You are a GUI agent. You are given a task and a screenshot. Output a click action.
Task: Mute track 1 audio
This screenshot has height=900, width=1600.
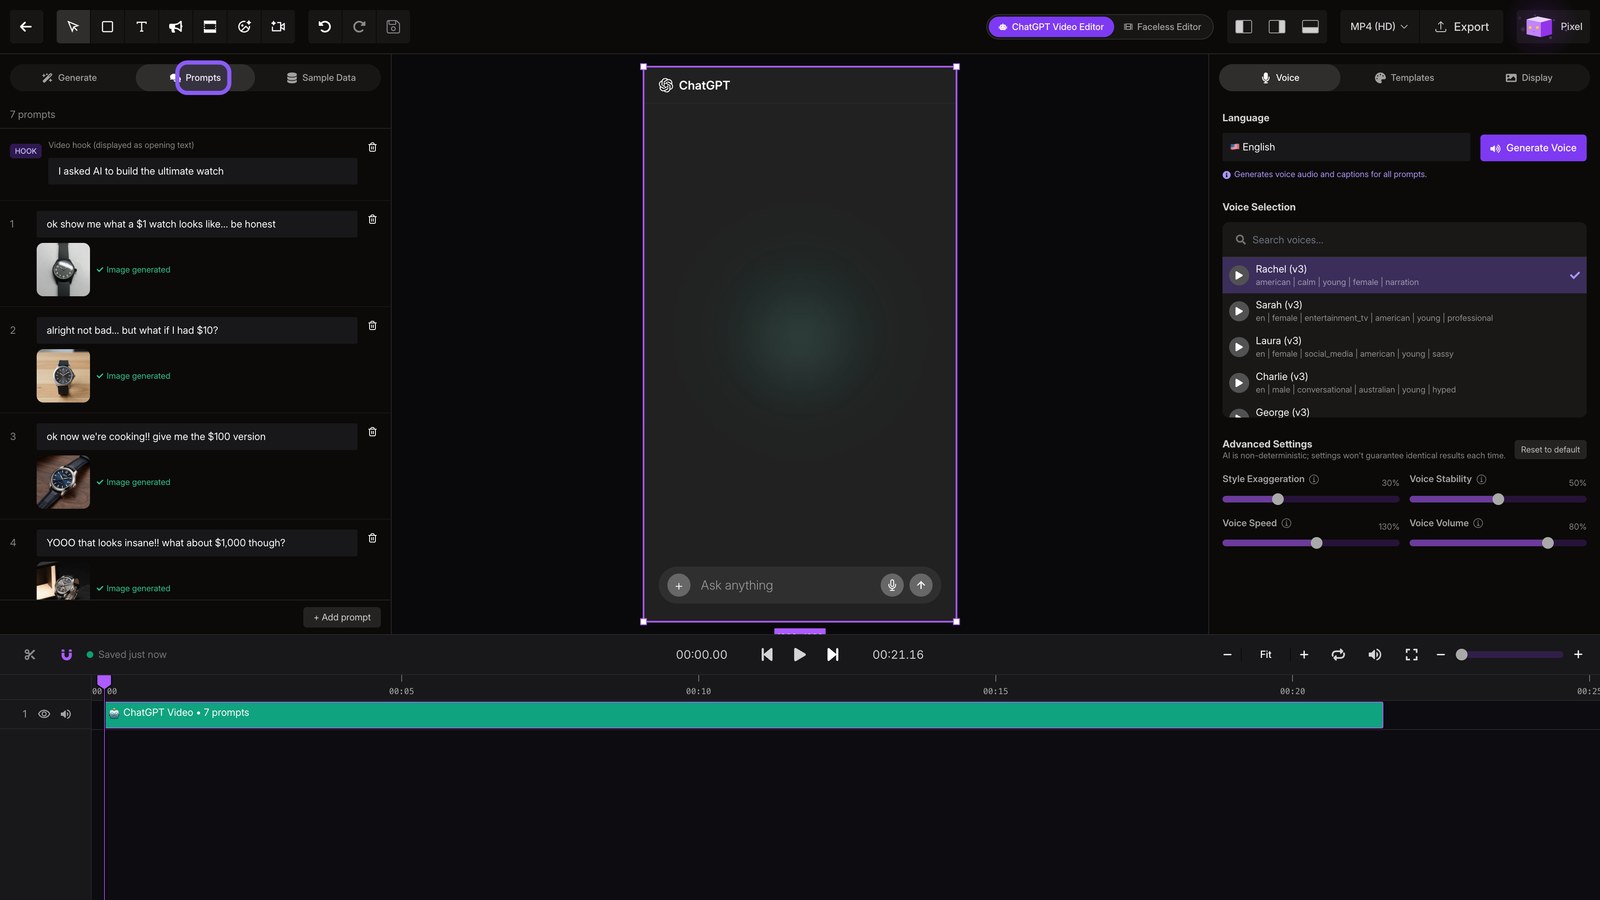click(x=66, y=714)
